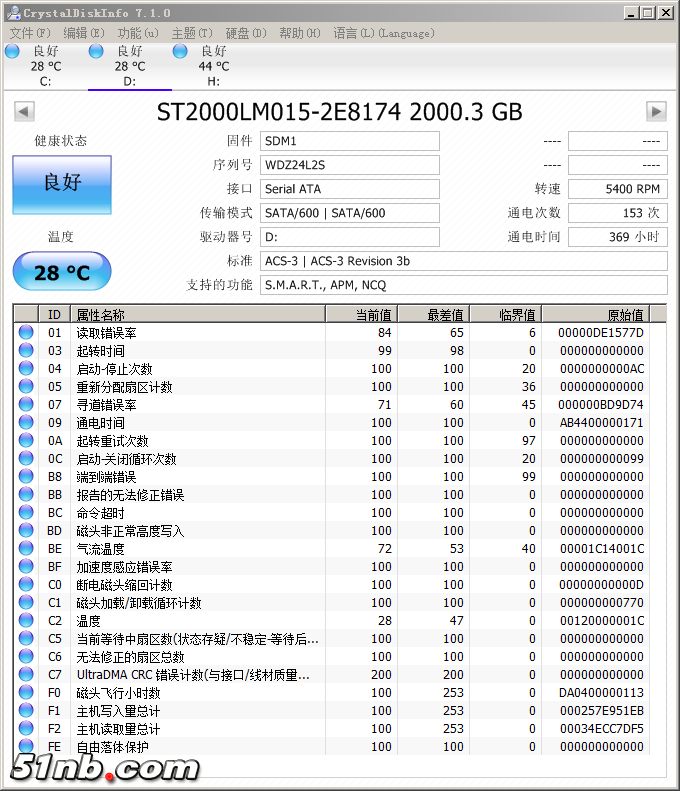The width and height of the screenshot is (680, 791).
Task: Click the firmware field SDM1
Action: (349, 141)
